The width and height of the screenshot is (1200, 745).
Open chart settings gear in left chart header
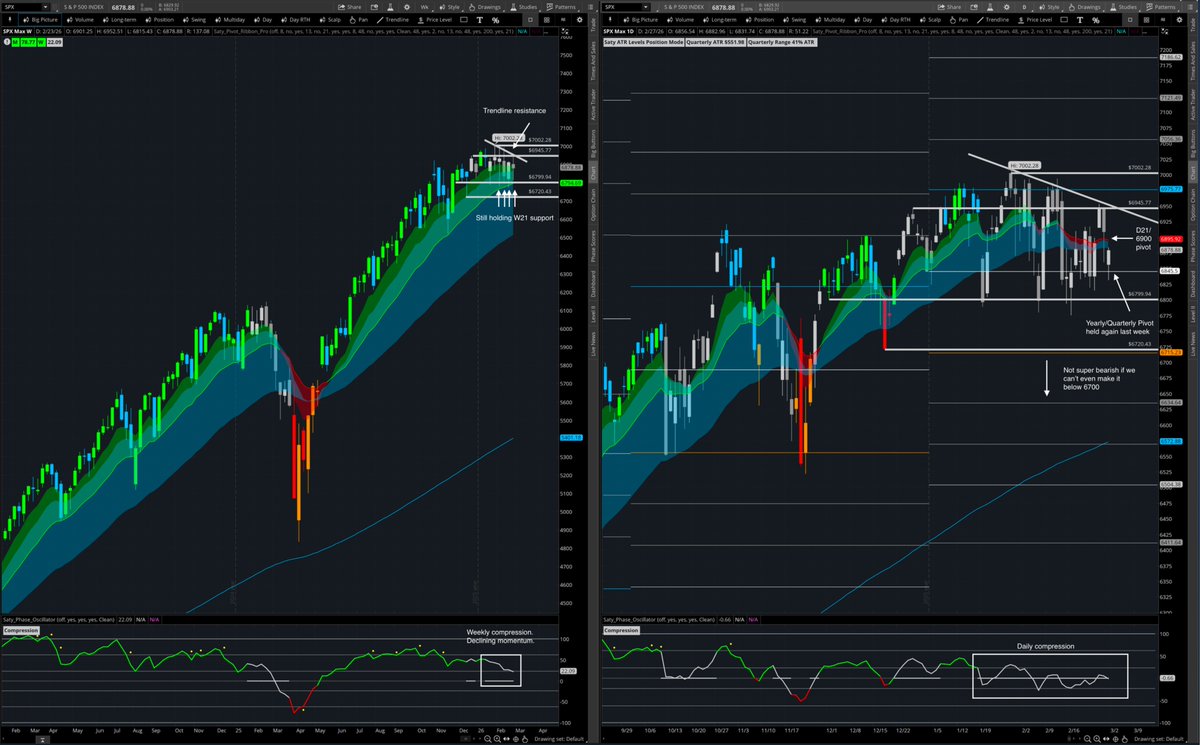click(407, 7)
